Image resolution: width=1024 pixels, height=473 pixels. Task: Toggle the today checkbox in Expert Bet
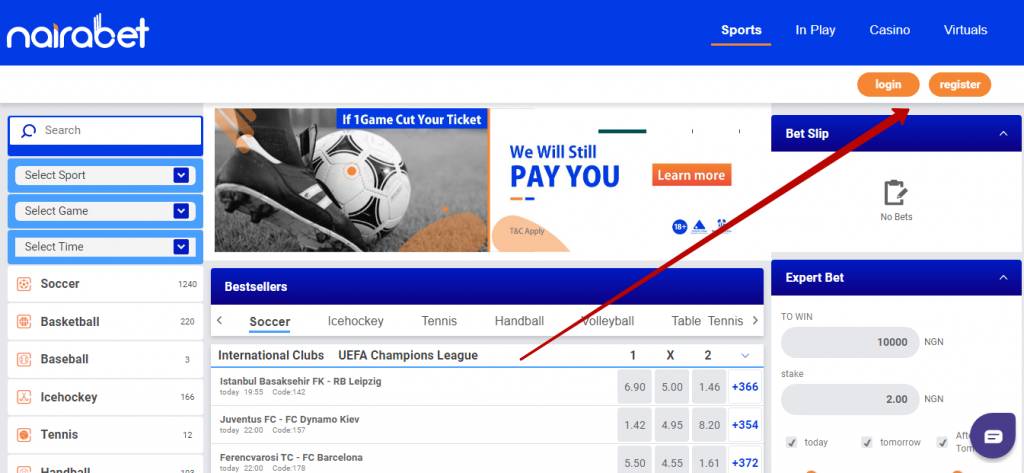tap(792, 442)
